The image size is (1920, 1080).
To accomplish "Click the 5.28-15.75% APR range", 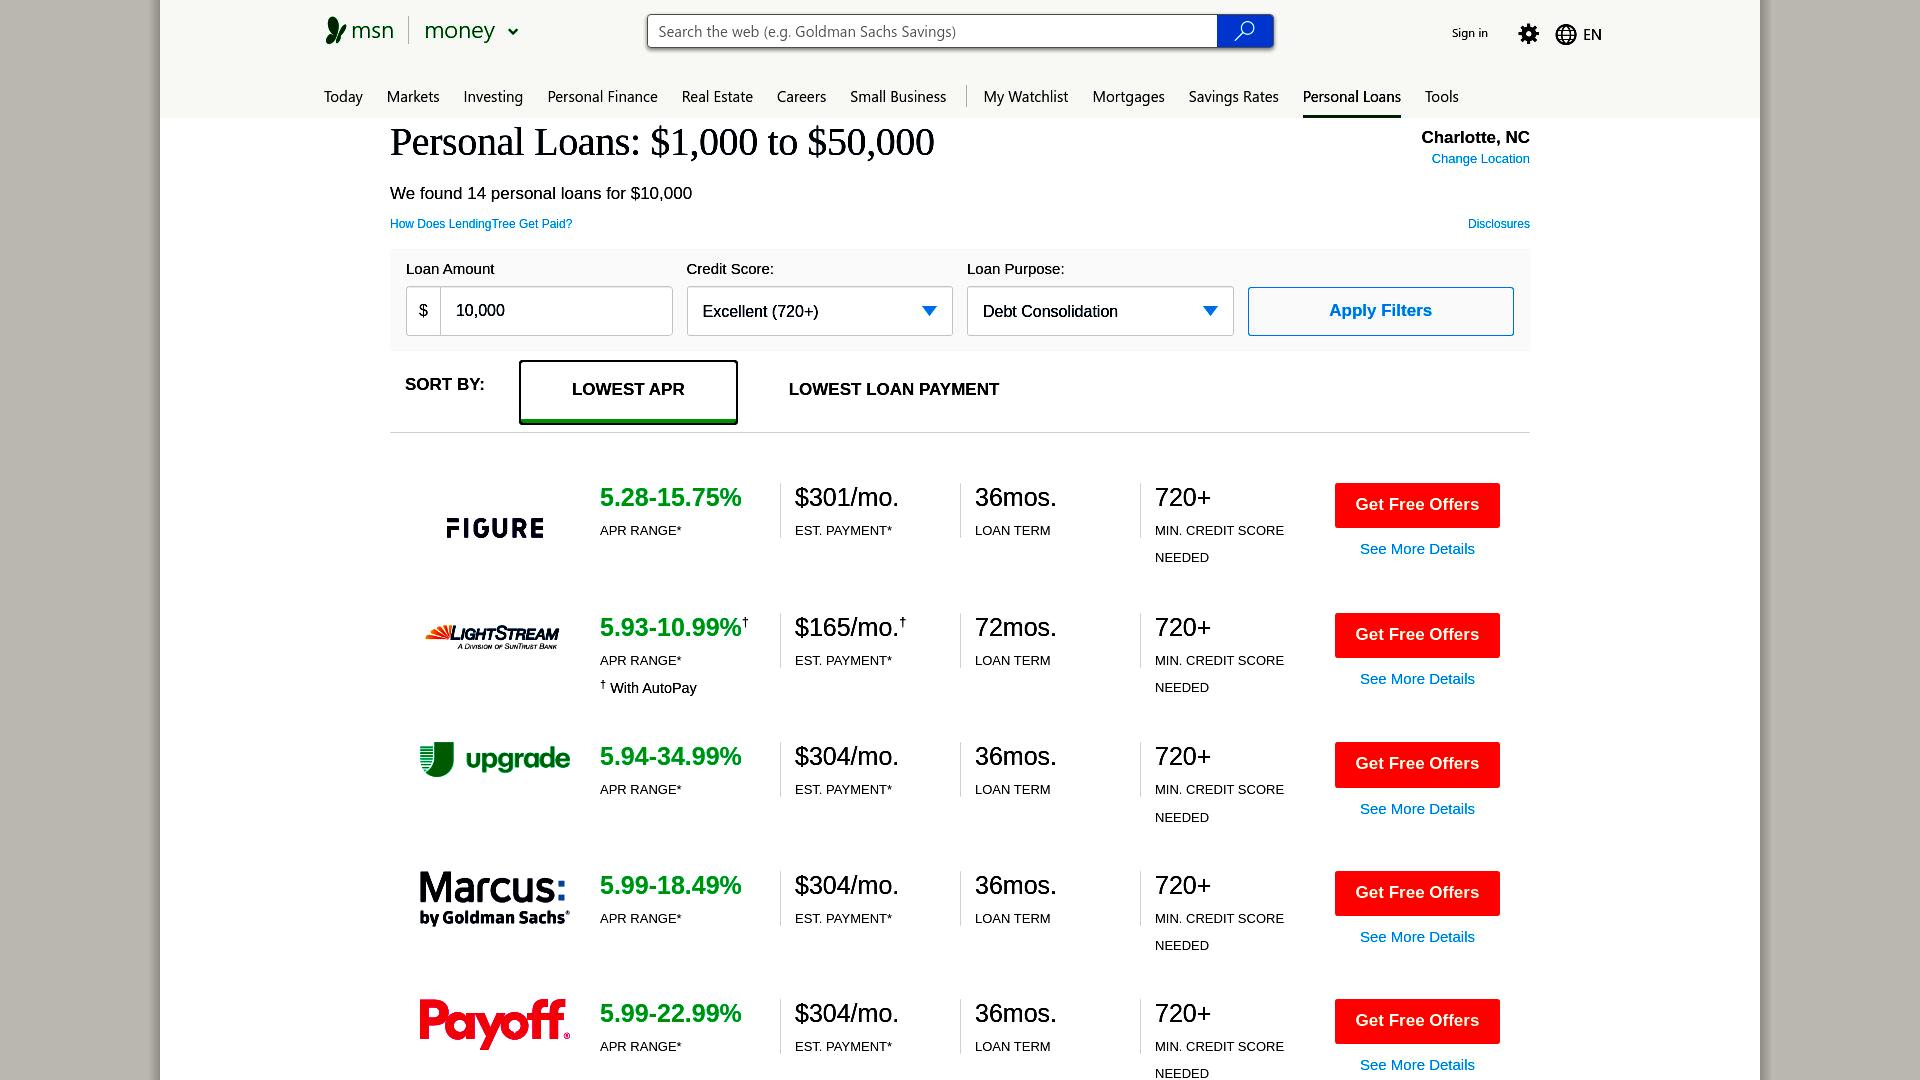I will (x=670, y=498).
